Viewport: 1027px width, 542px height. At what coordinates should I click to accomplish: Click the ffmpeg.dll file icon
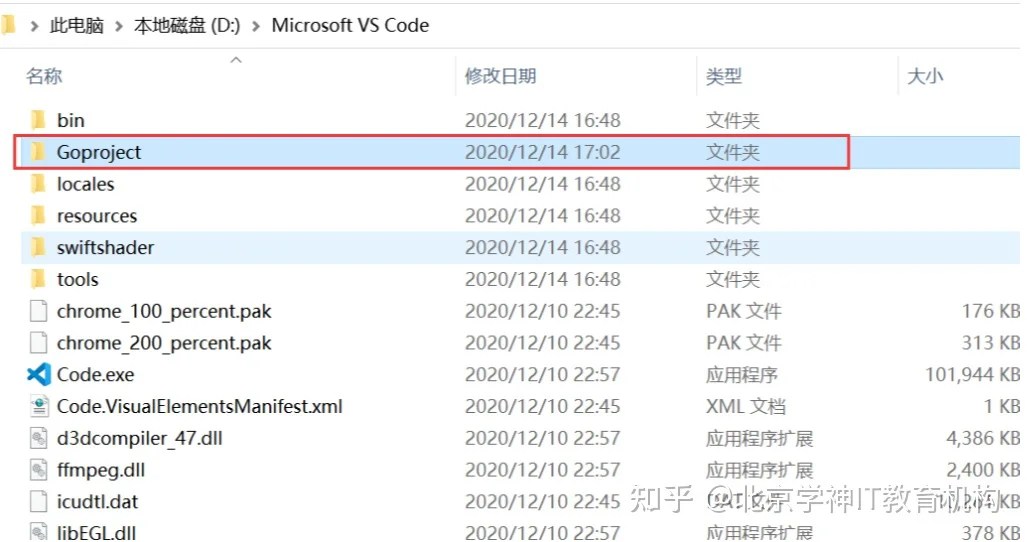coord(39,470)
